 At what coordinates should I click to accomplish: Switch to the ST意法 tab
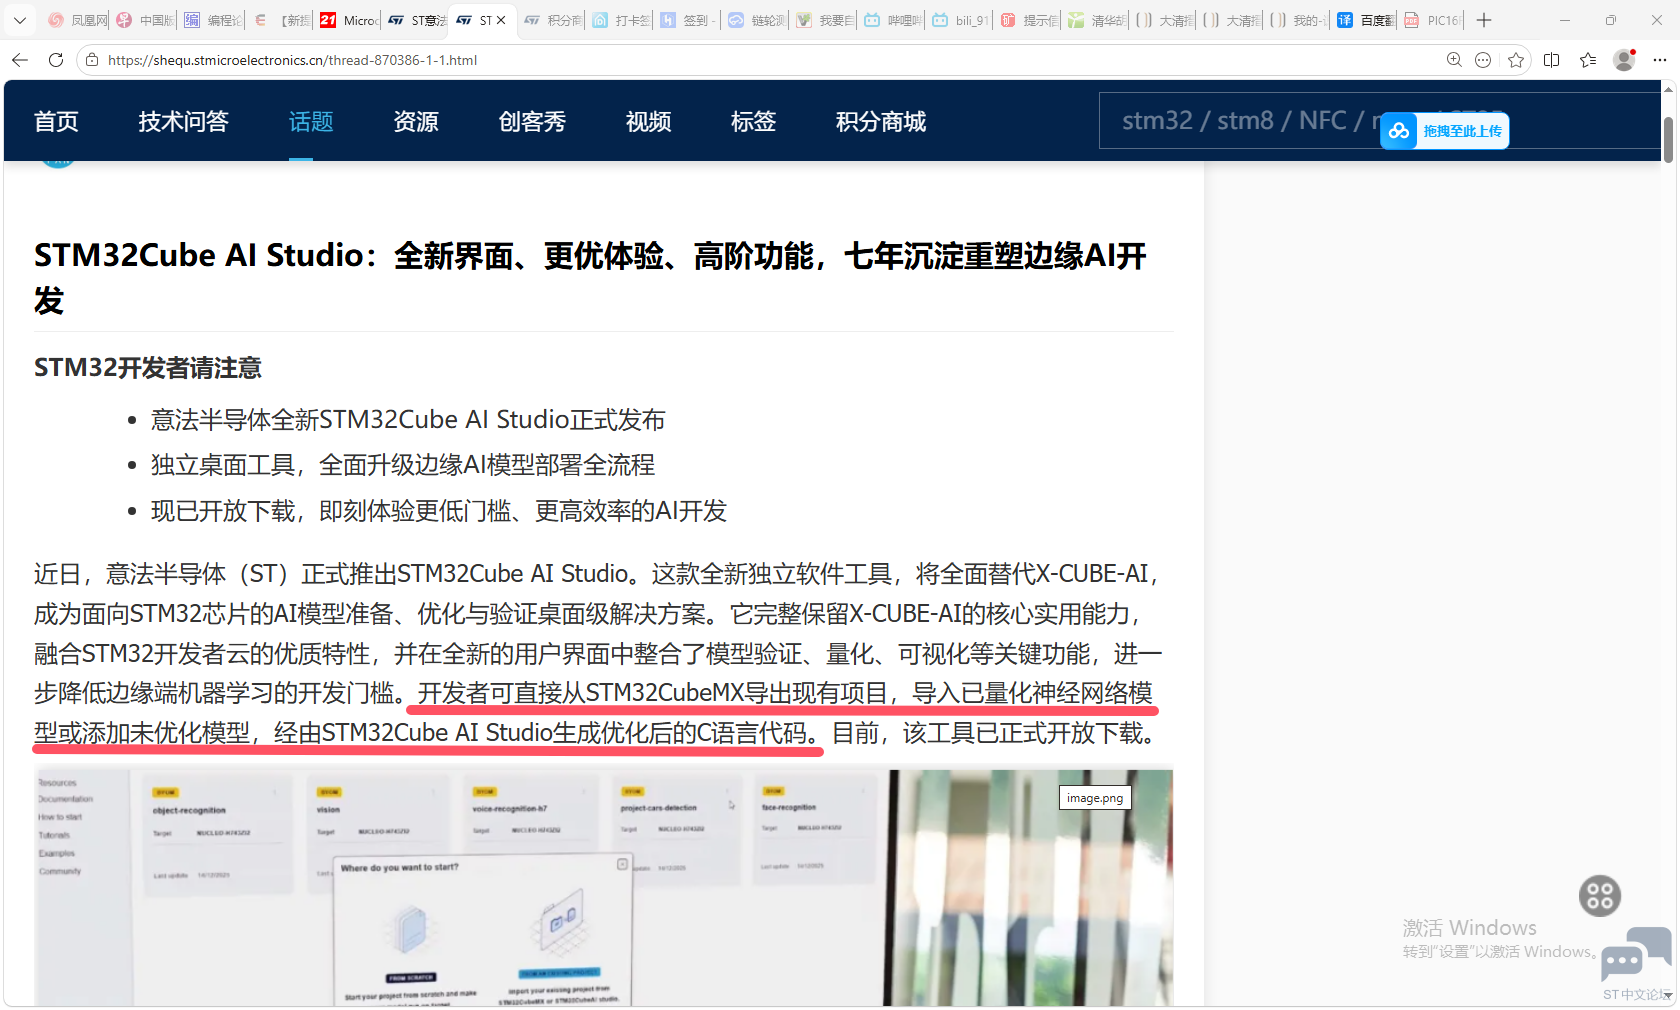(417, 20)
